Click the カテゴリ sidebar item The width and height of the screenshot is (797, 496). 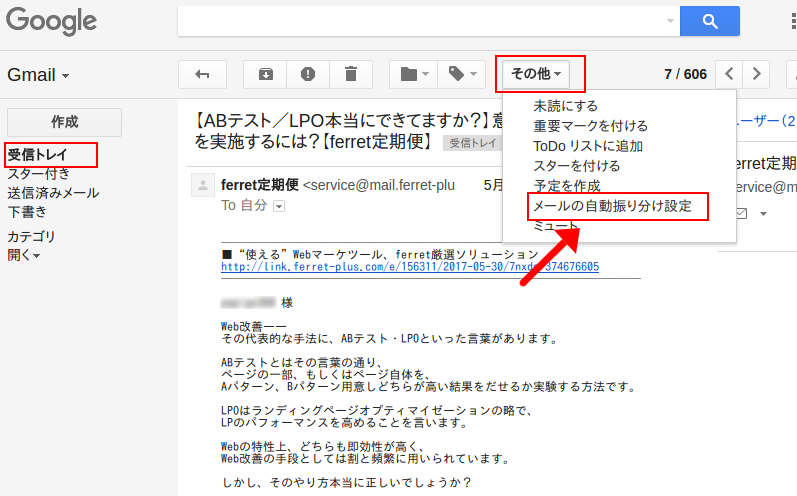[x=31, y=236]
